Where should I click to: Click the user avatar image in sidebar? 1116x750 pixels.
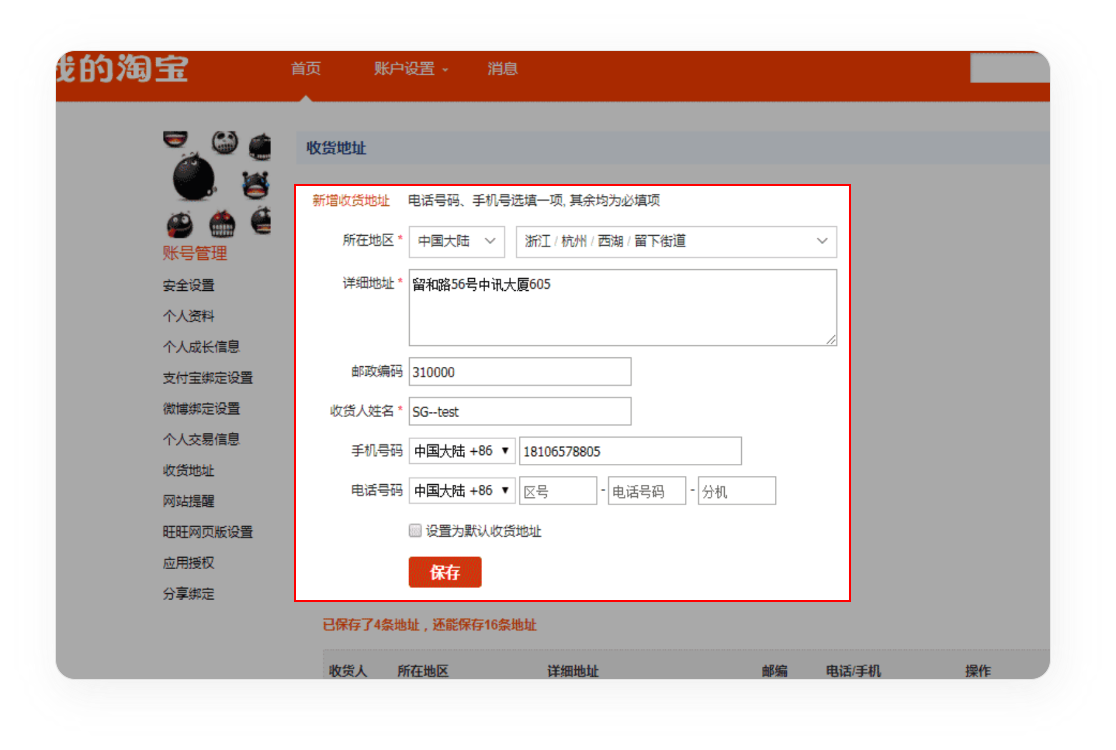point(216,184)
